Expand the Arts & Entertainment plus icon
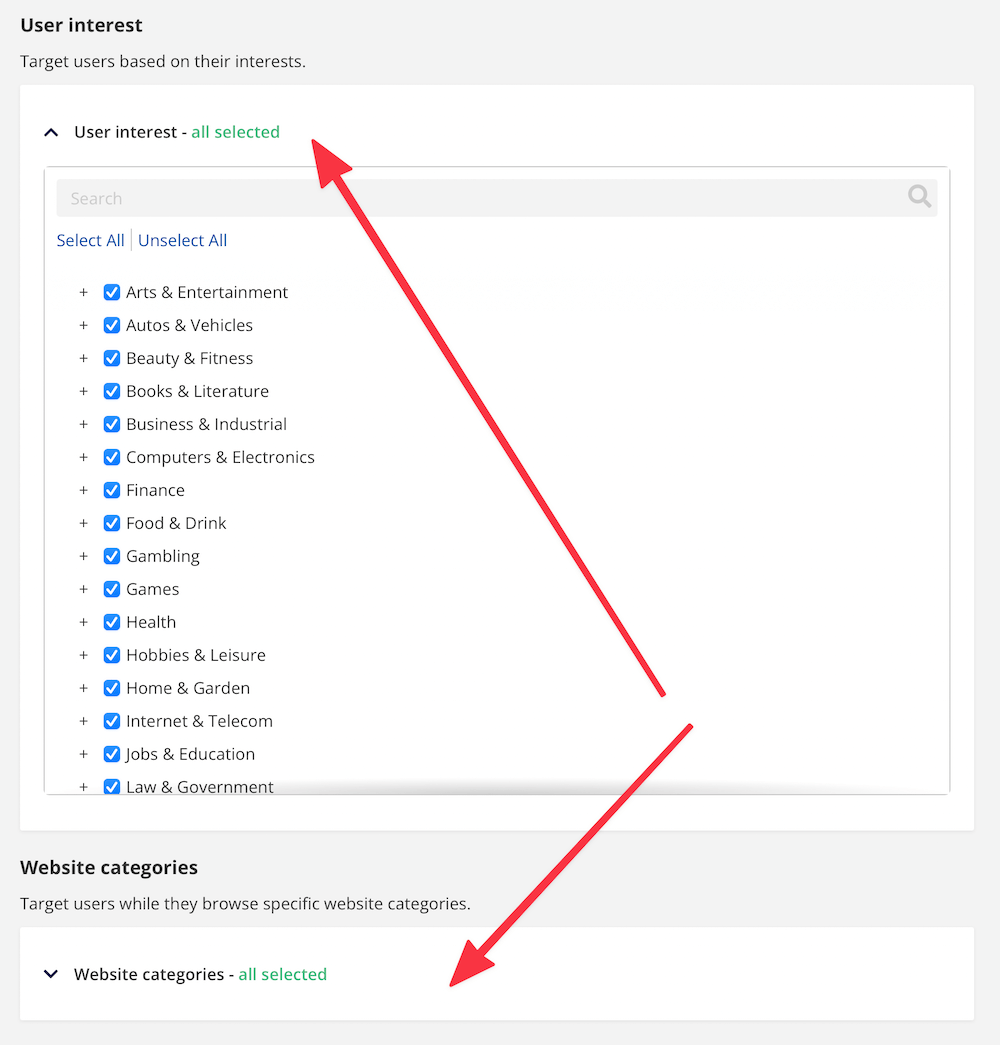 pyautogui.click(x=83, y=292)
